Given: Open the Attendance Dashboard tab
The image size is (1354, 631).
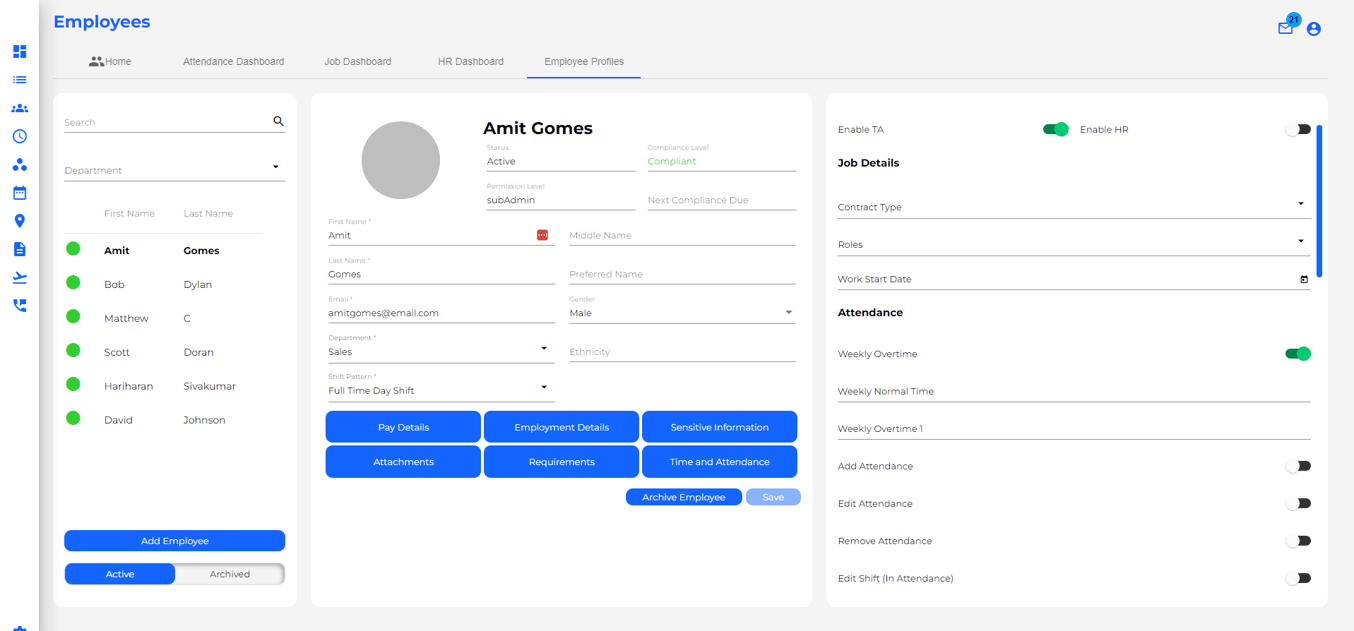Looking at the screenshot, I should (233, 61).
